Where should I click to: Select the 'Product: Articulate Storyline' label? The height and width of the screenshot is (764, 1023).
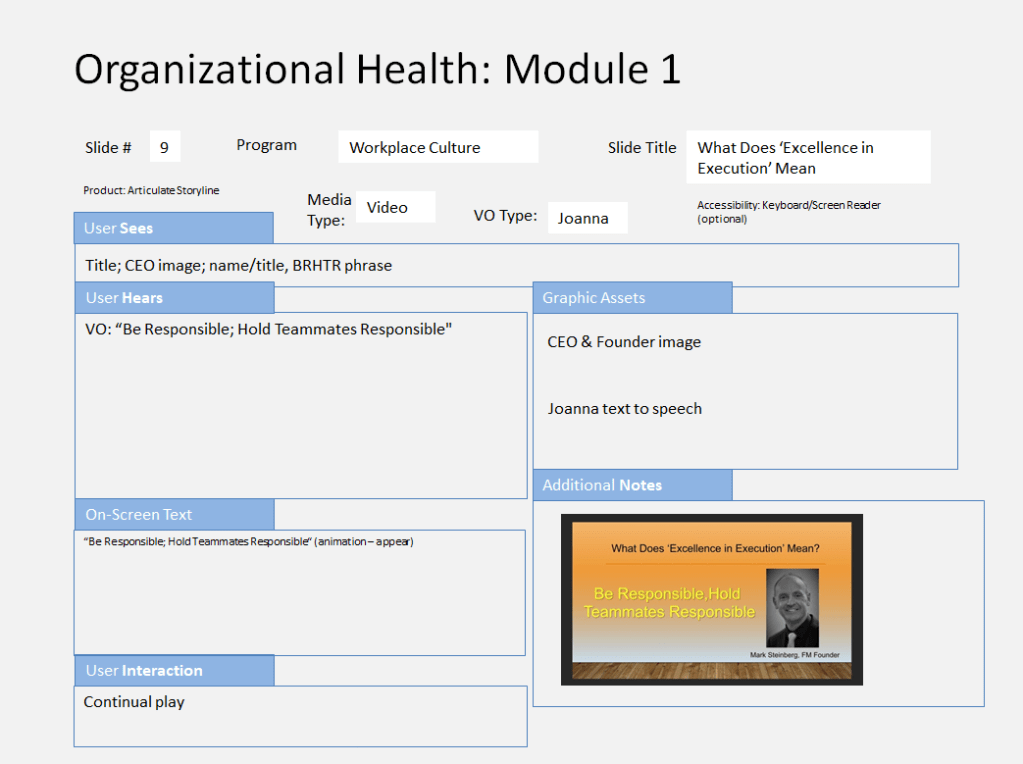[x=151, y=190]
